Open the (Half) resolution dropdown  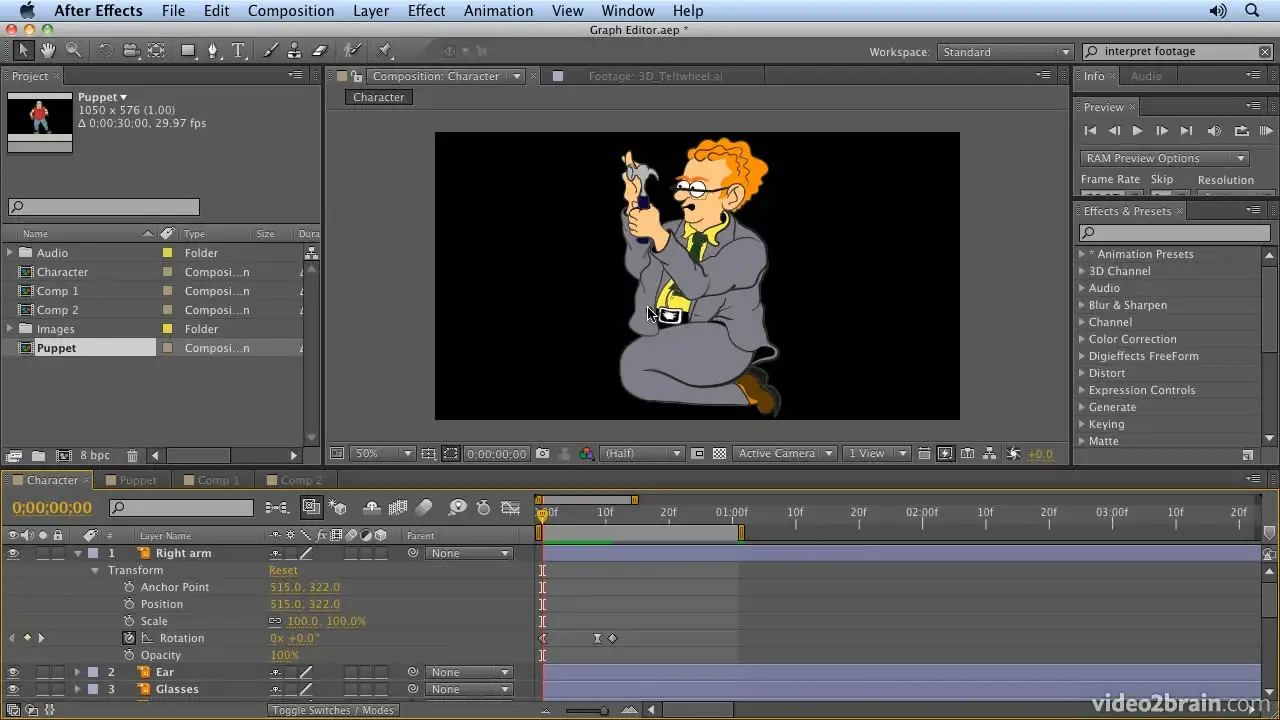pos(641,453)
